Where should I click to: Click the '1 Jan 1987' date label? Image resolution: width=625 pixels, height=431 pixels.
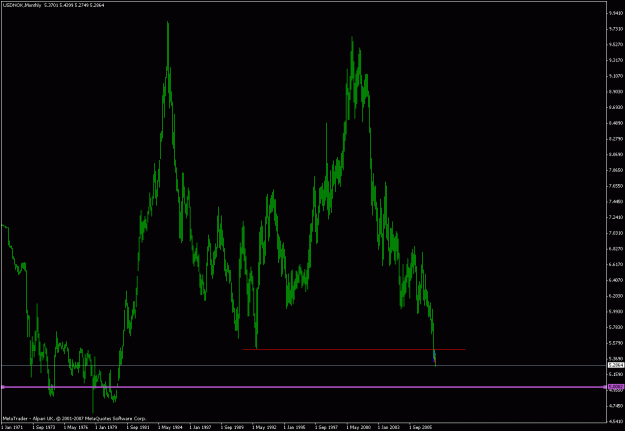pyautogui.click(x=200, y=427)
